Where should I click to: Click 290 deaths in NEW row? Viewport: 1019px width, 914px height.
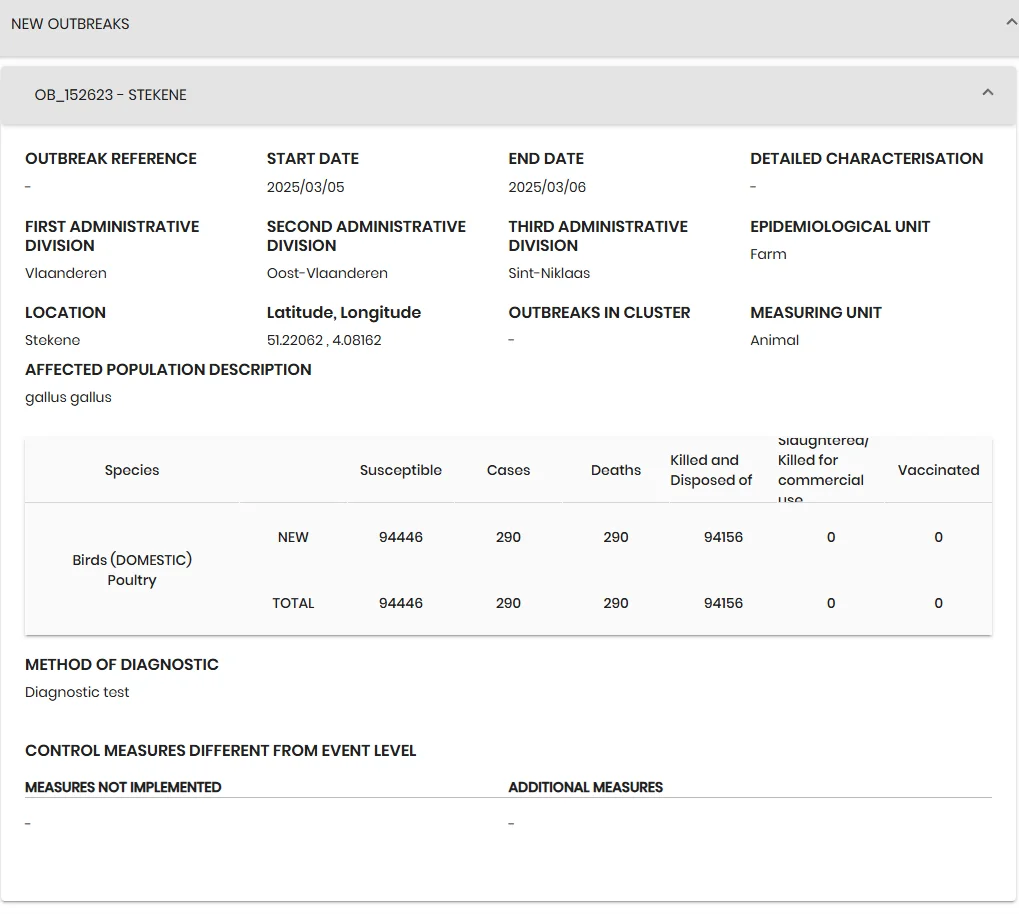pyautogui.click(x=615, y=537)
